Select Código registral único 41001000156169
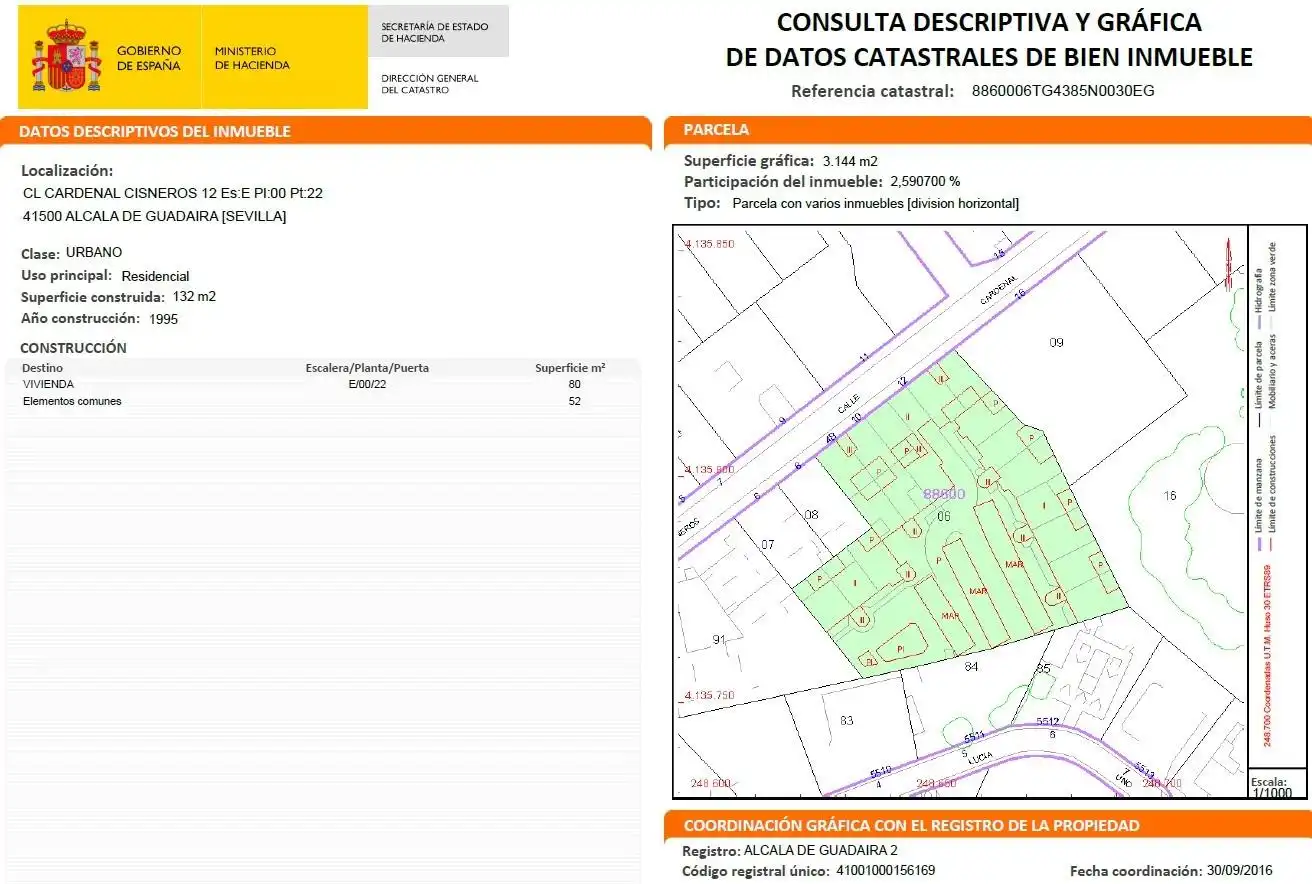The width and height of the screenshot is (1312, 884). tap(885, 871)
